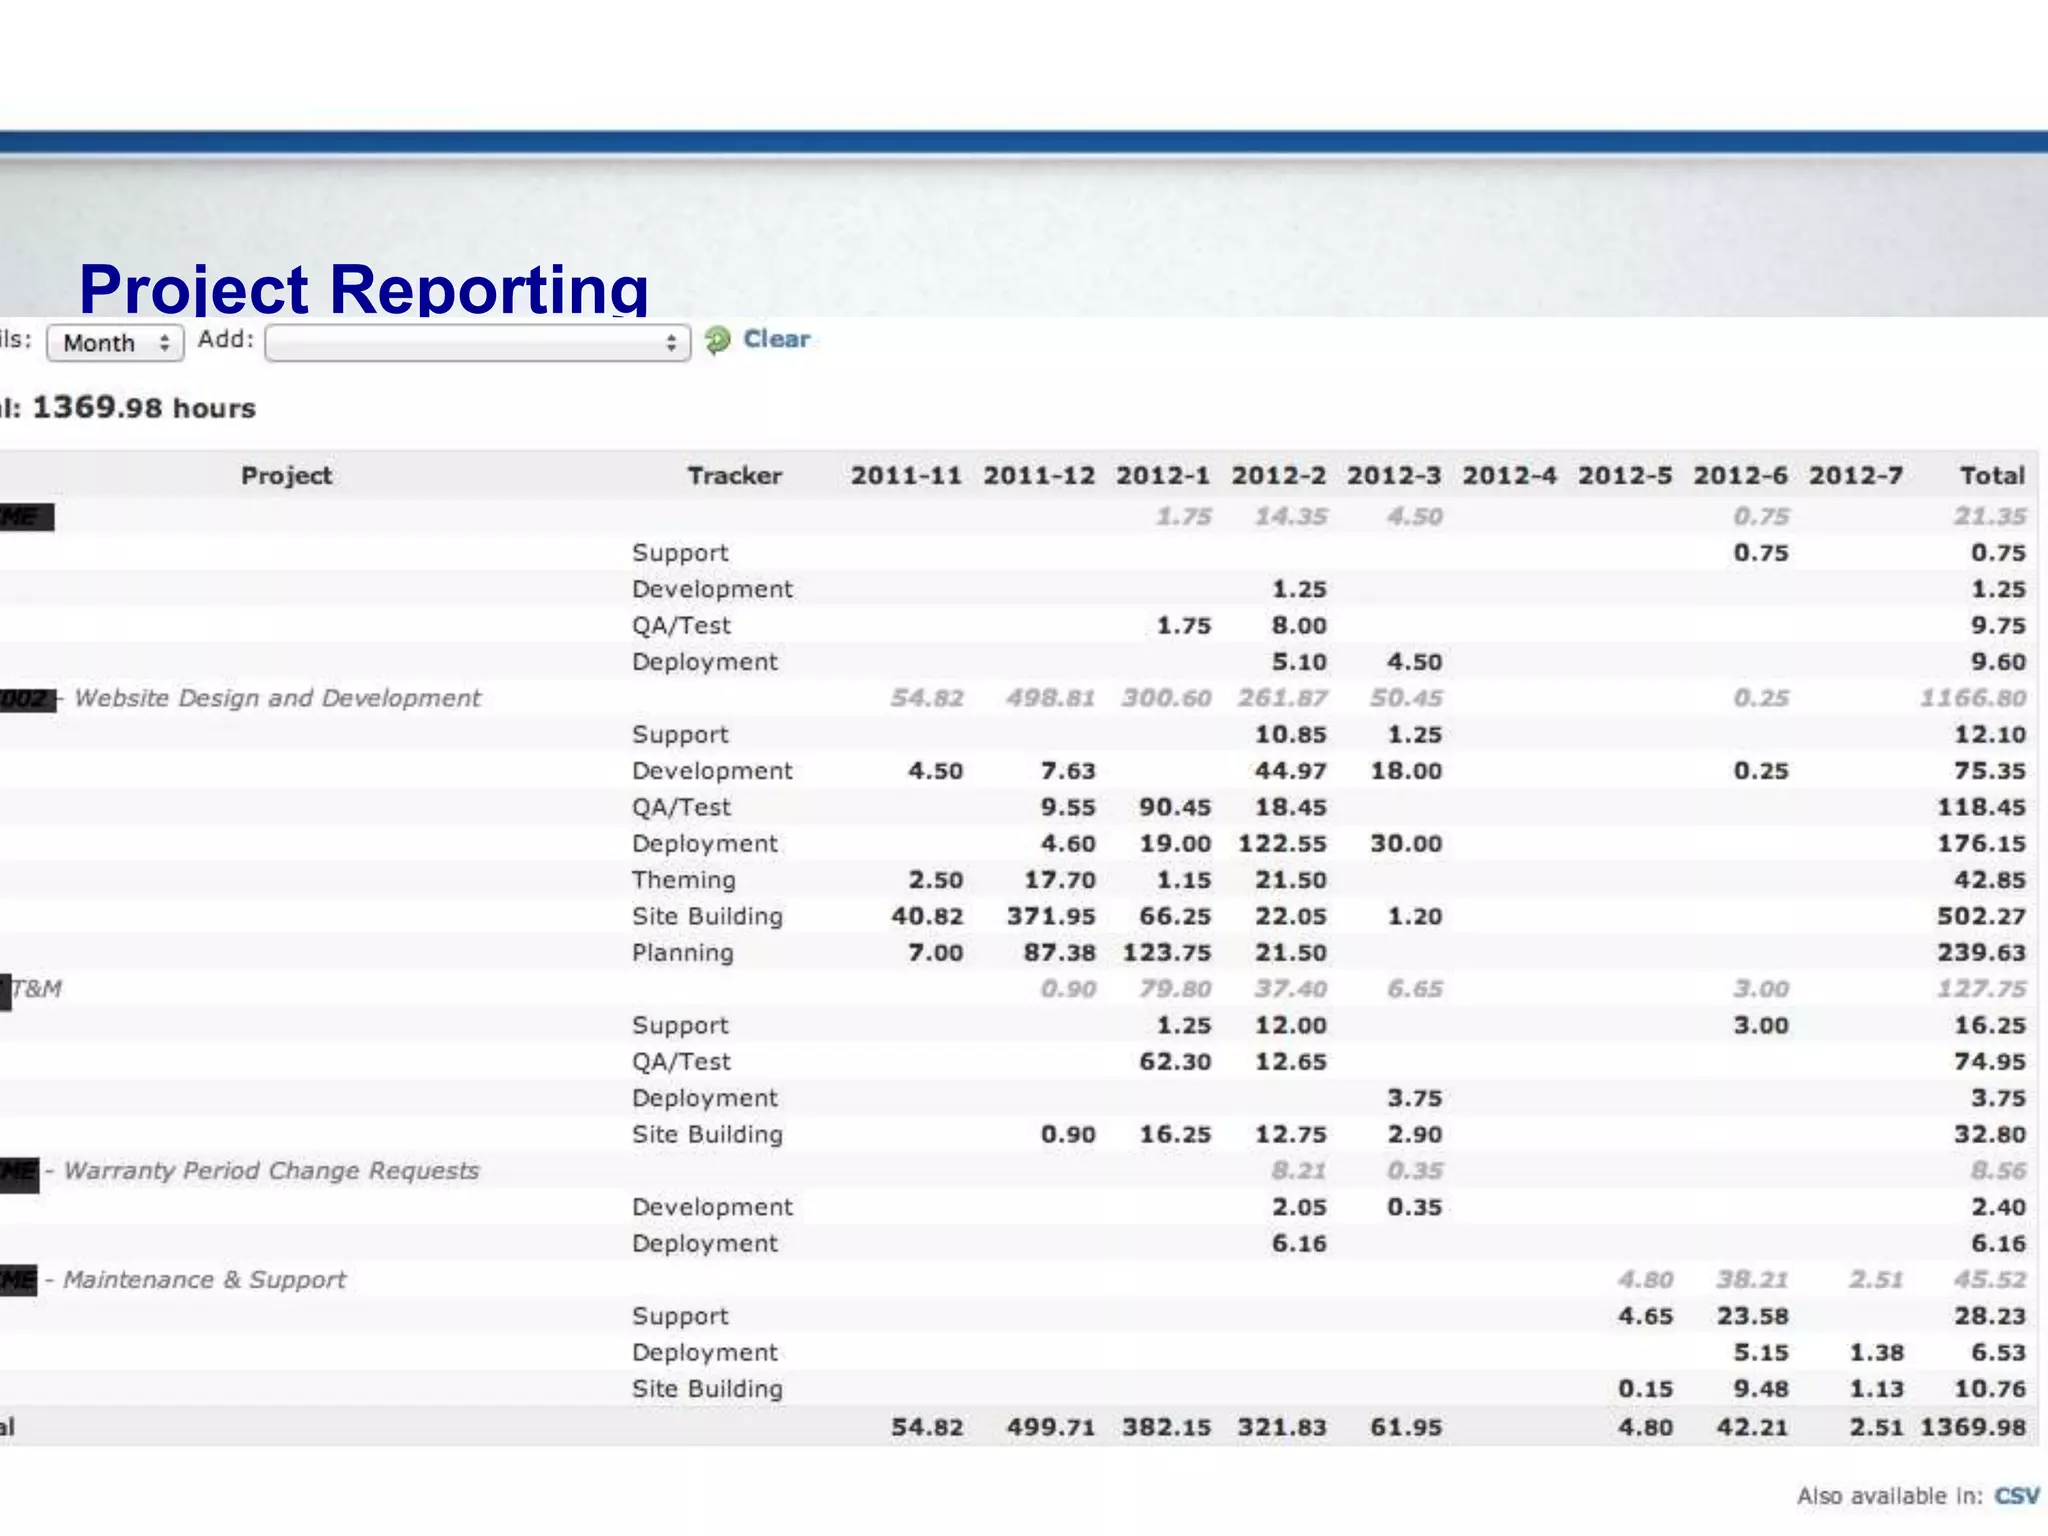Click the 123.75 Planning cell
The image size is (2048, 1536).
[1166, 953]
